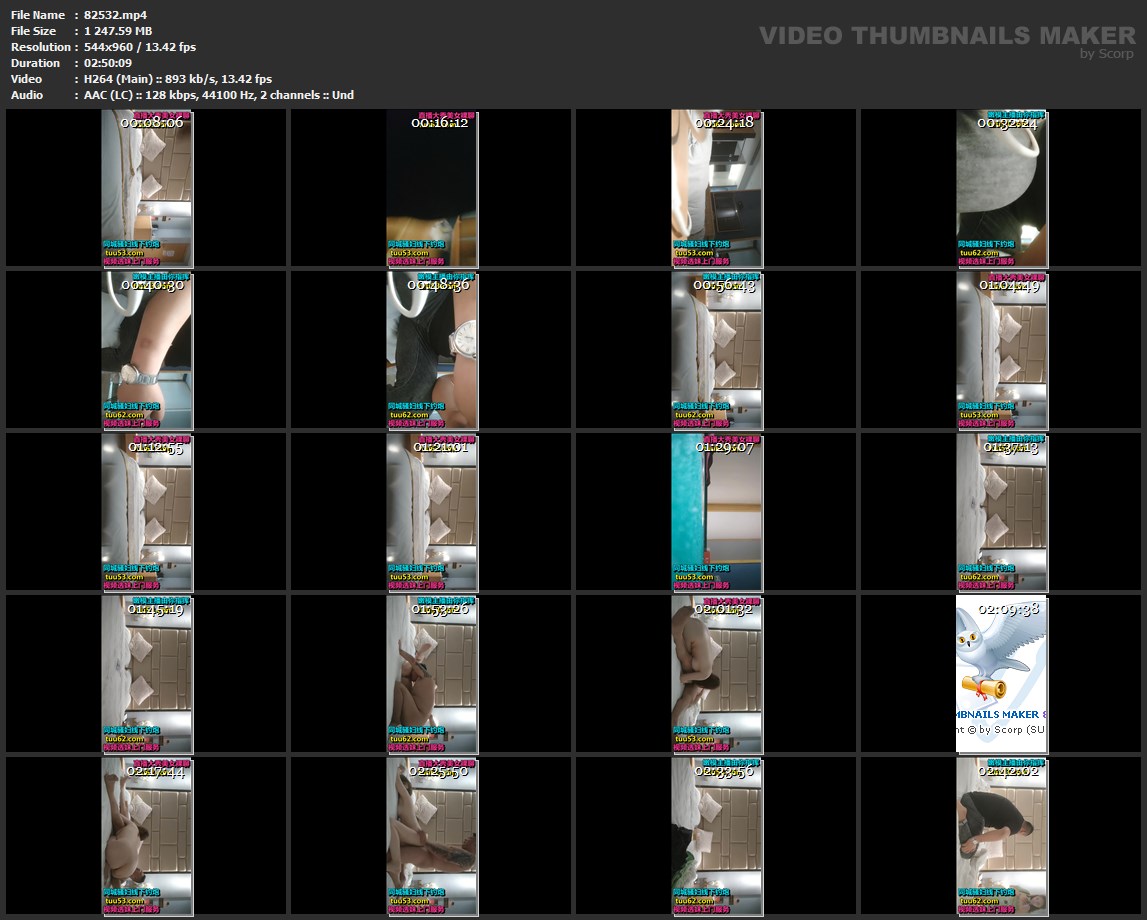Click the 'File Name' label
Viewport: 1147px width, 920px height.
(x=38, y=15)
